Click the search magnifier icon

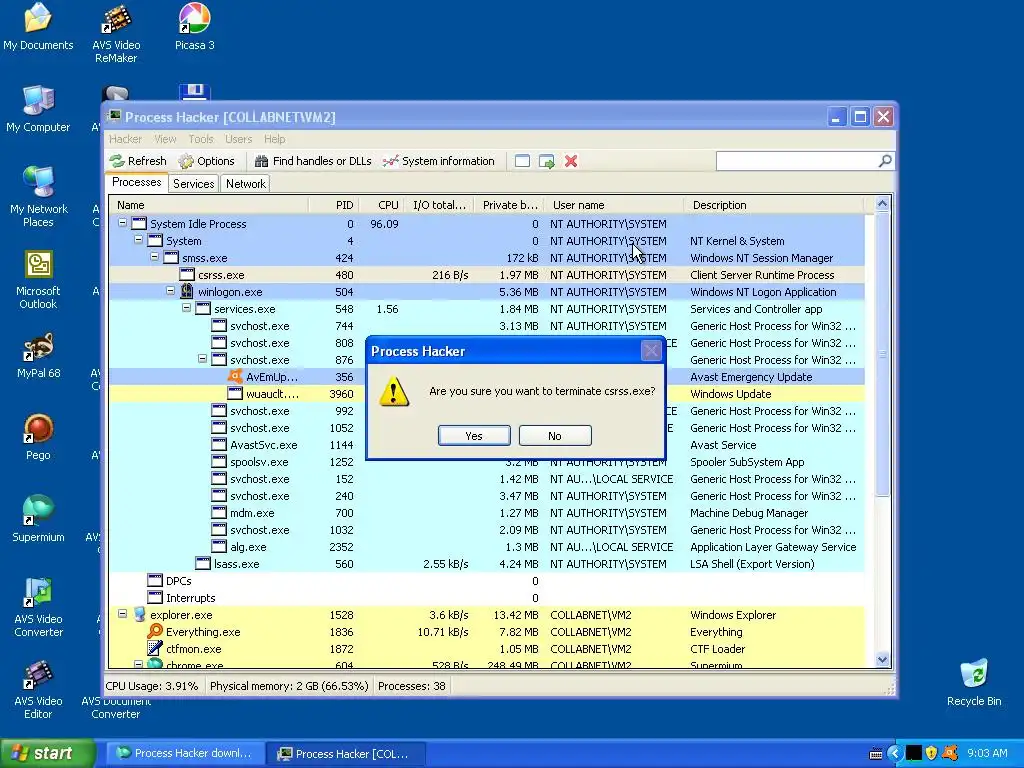point(885,161)
